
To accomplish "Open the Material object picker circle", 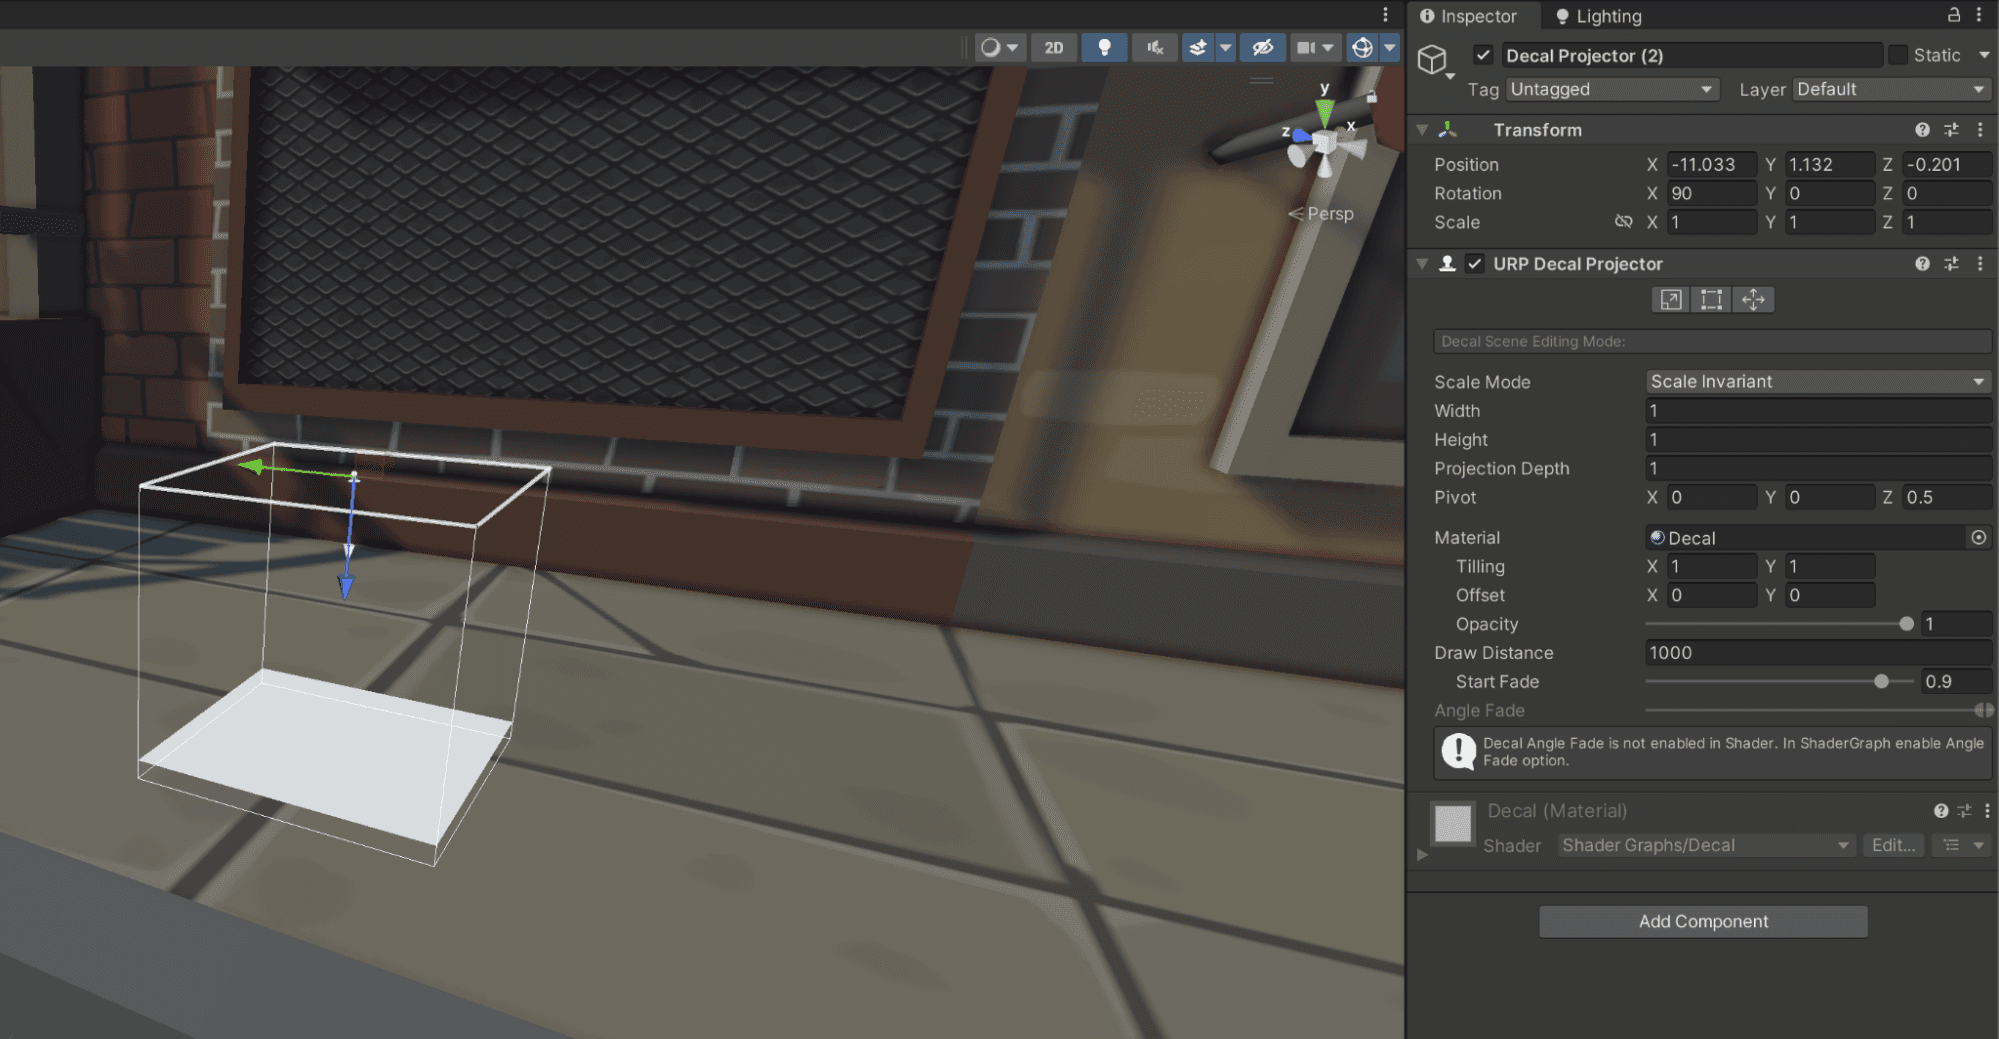I will 1978,538.
